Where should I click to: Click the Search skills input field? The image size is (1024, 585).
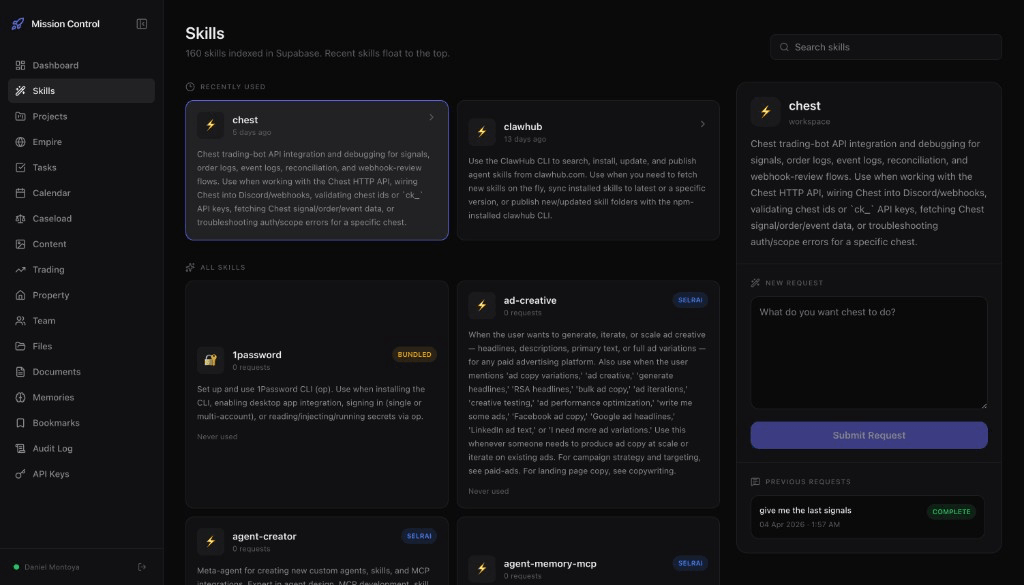tap(884, 47)
